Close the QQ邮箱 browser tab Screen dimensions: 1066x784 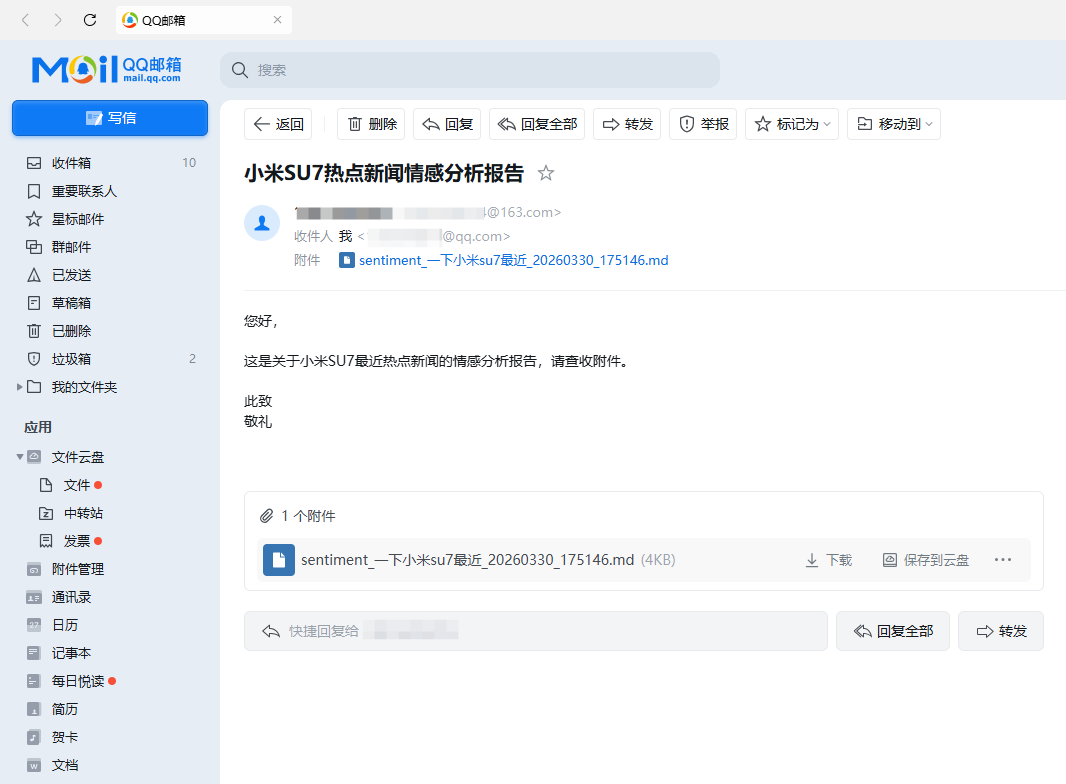click(277, 20)
